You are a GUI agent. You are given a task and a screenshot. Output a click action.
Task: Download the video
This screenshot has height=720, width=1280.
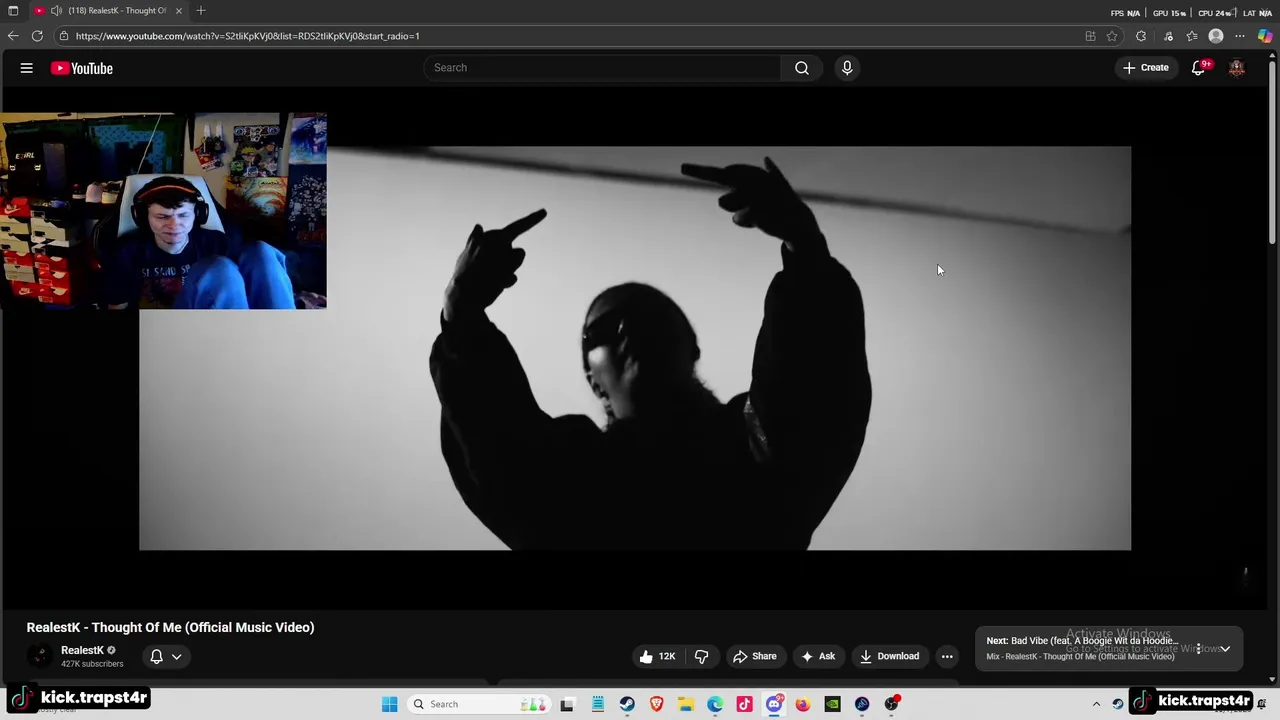click(x=889, y=656)
